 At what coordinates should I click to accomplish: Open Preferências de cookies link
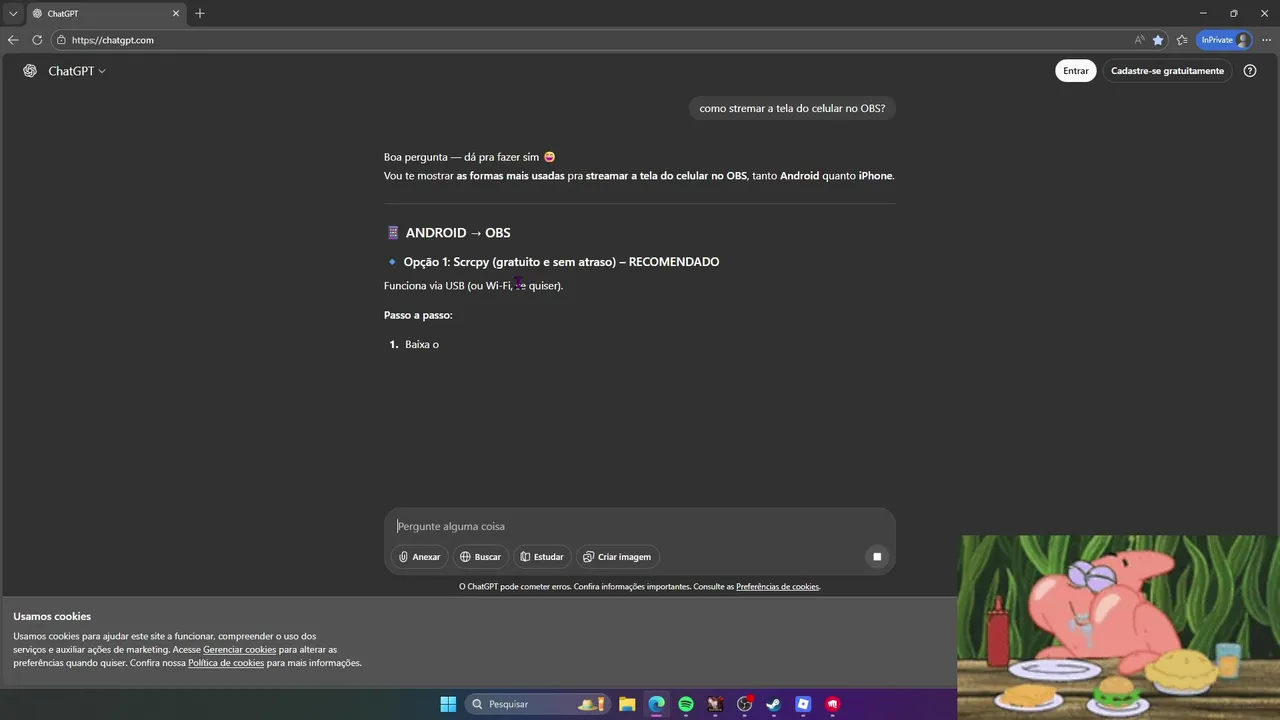pyautogui.click(x=777, y=587)
